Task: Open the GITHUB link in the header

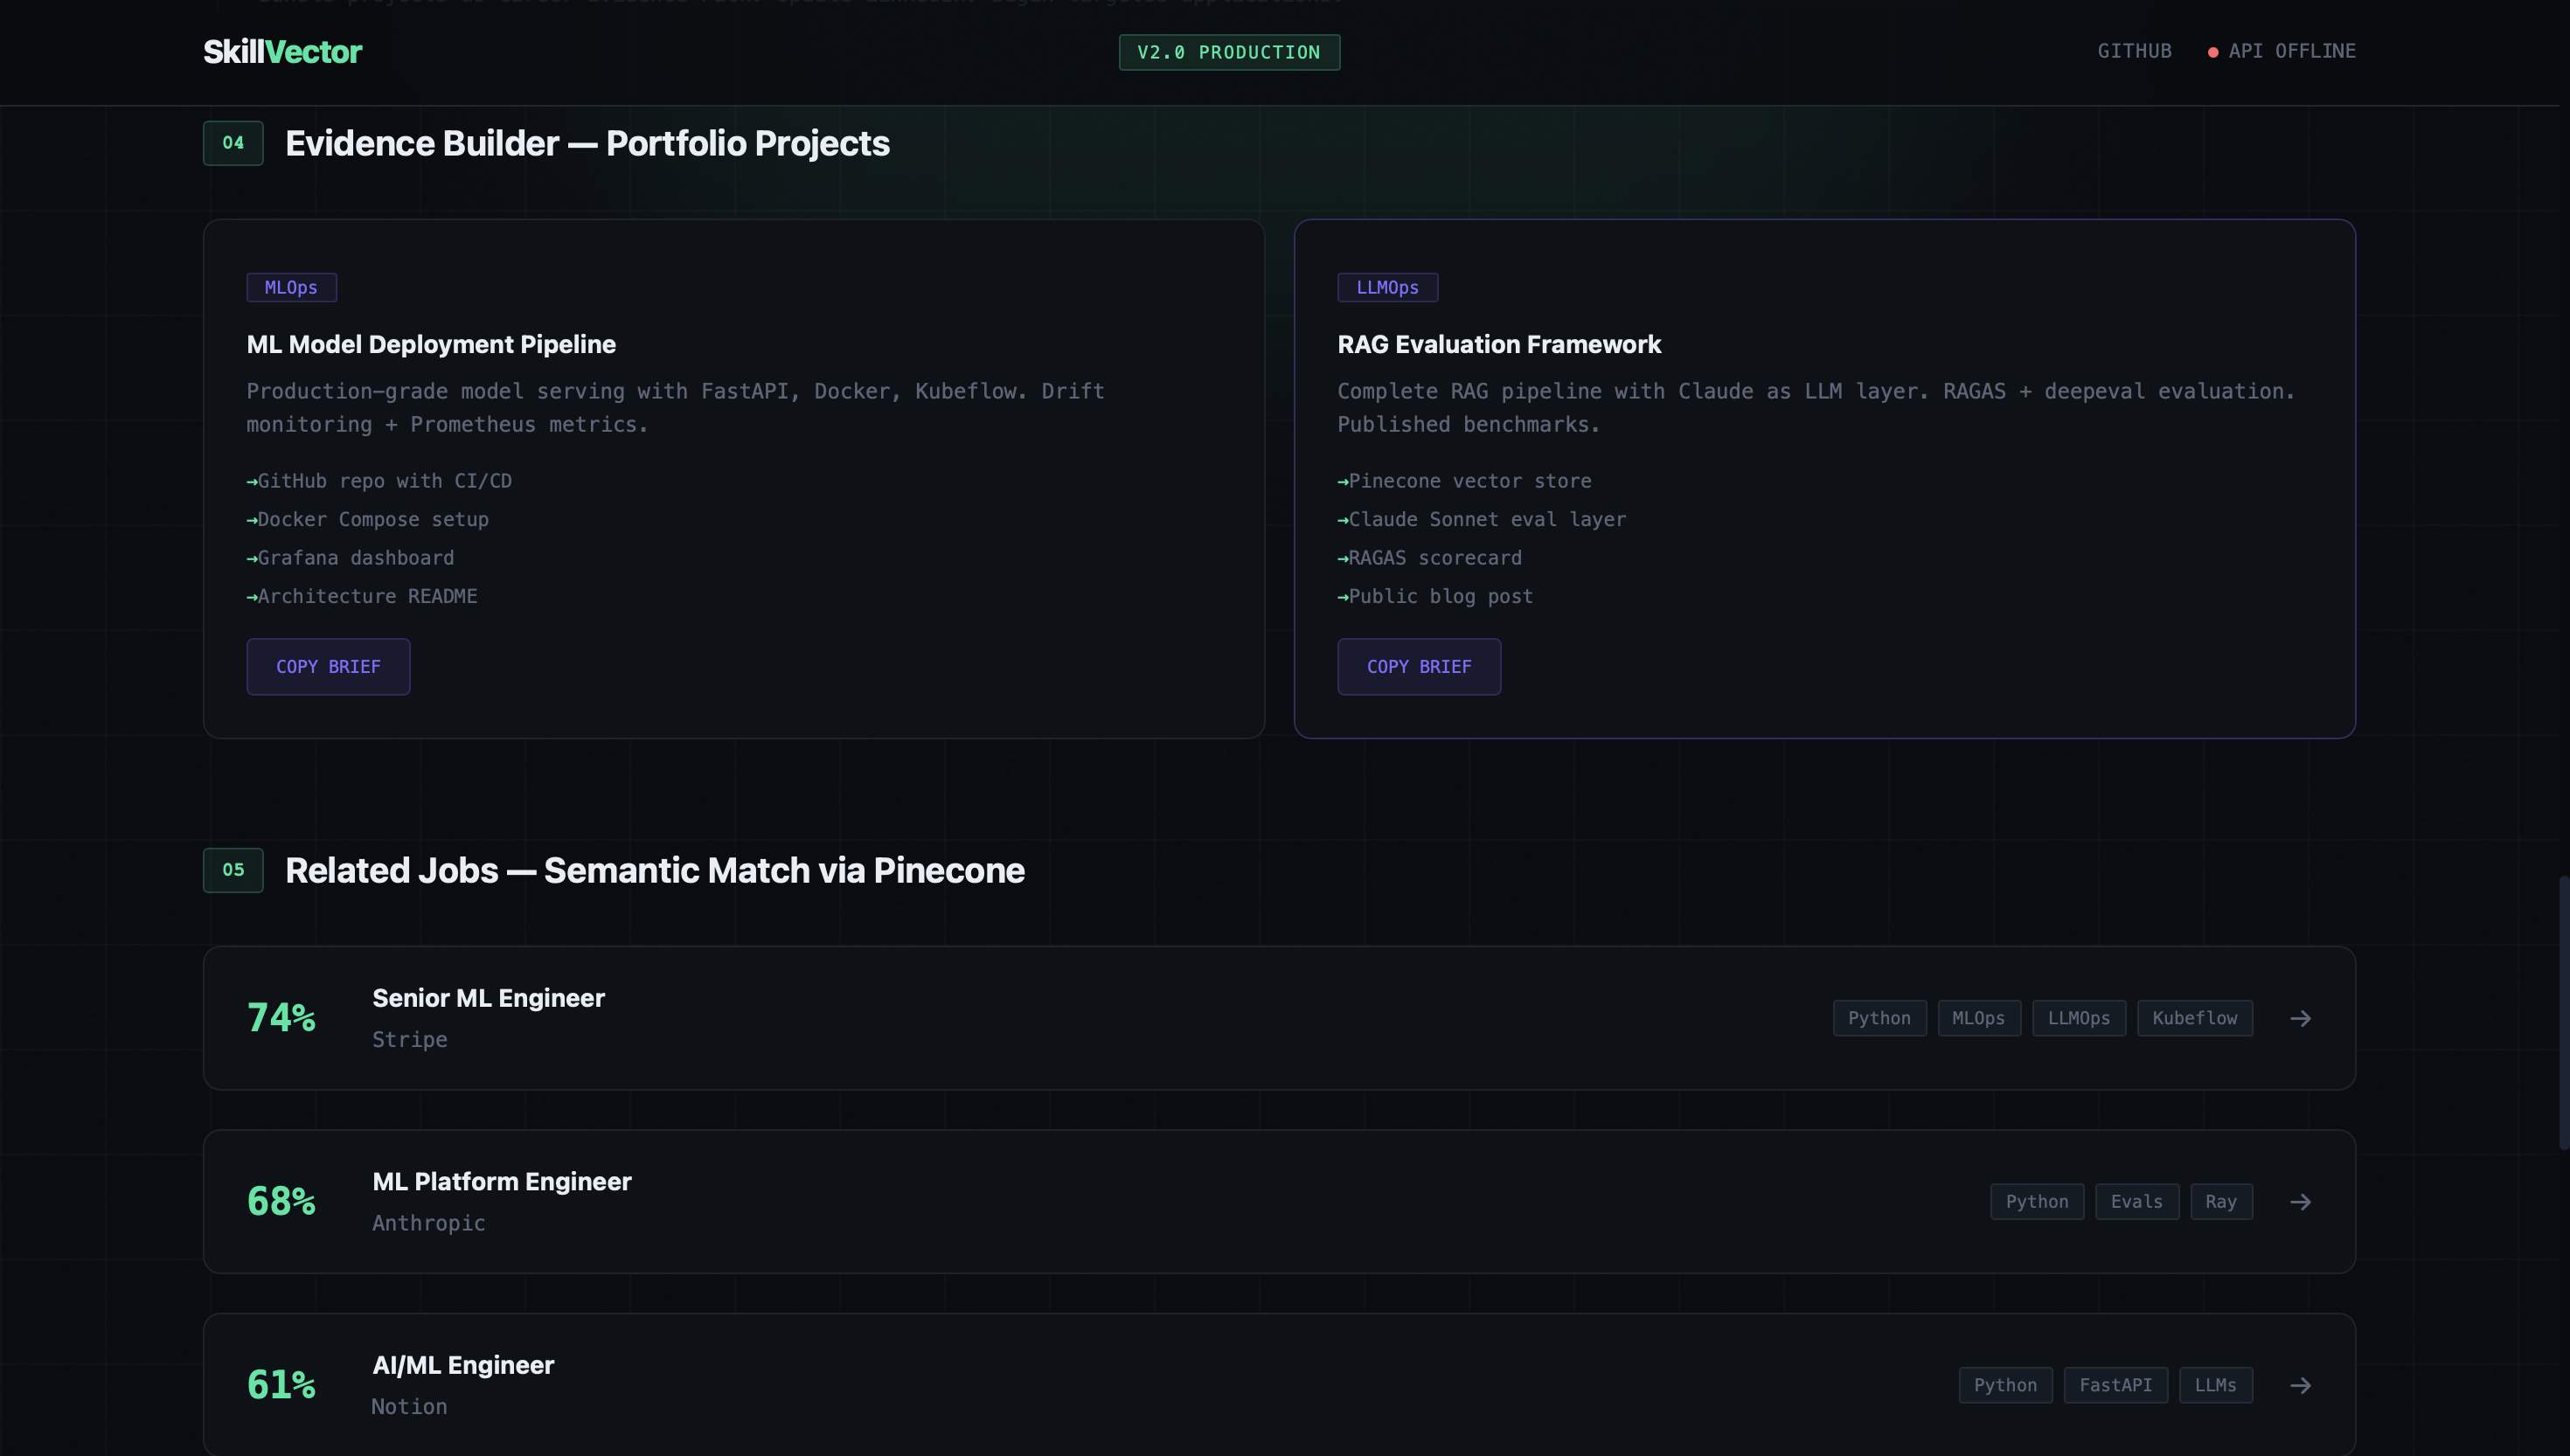Action: coord(2135,51)
